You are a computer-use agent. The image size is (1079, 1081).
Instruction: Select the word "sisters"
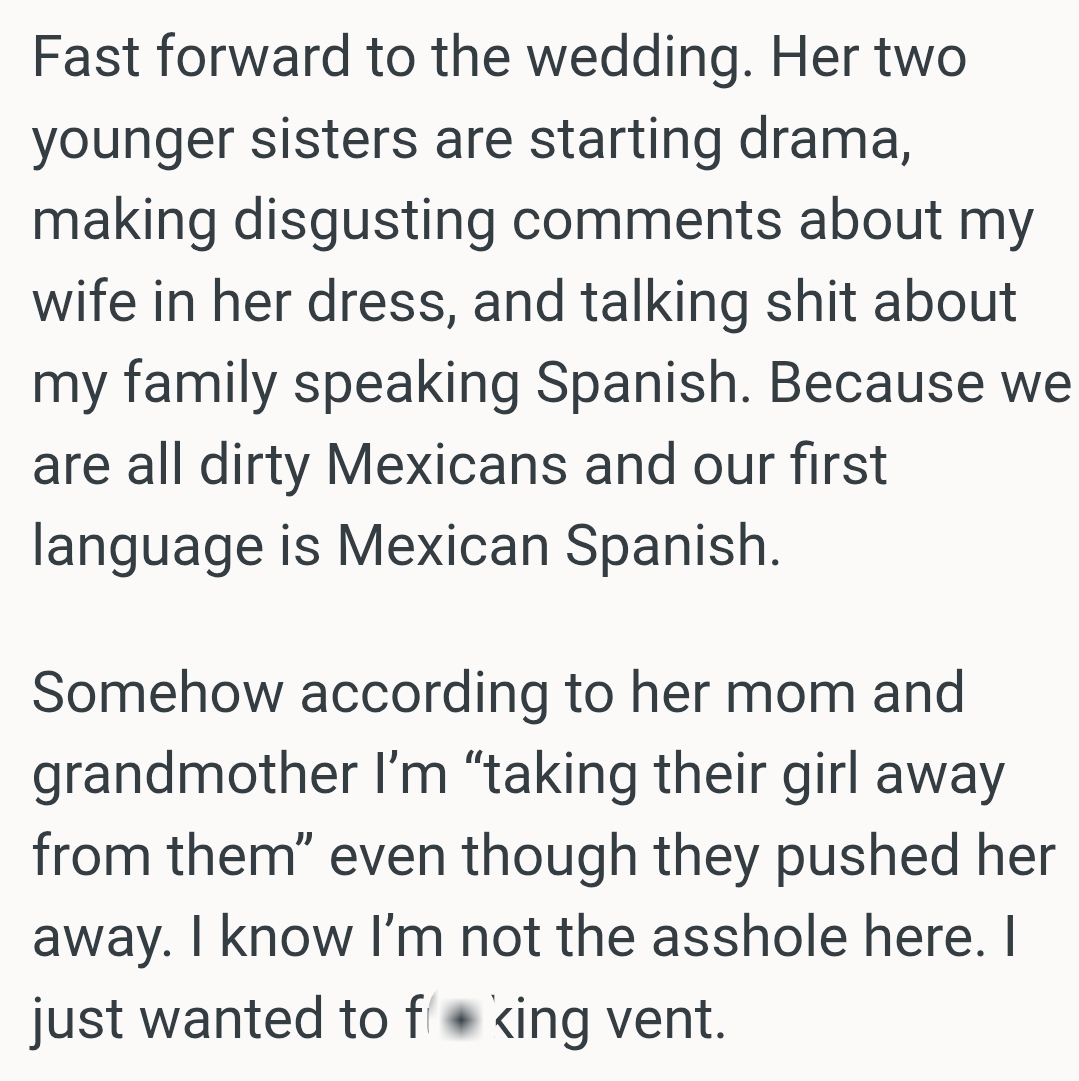[334, 140]
